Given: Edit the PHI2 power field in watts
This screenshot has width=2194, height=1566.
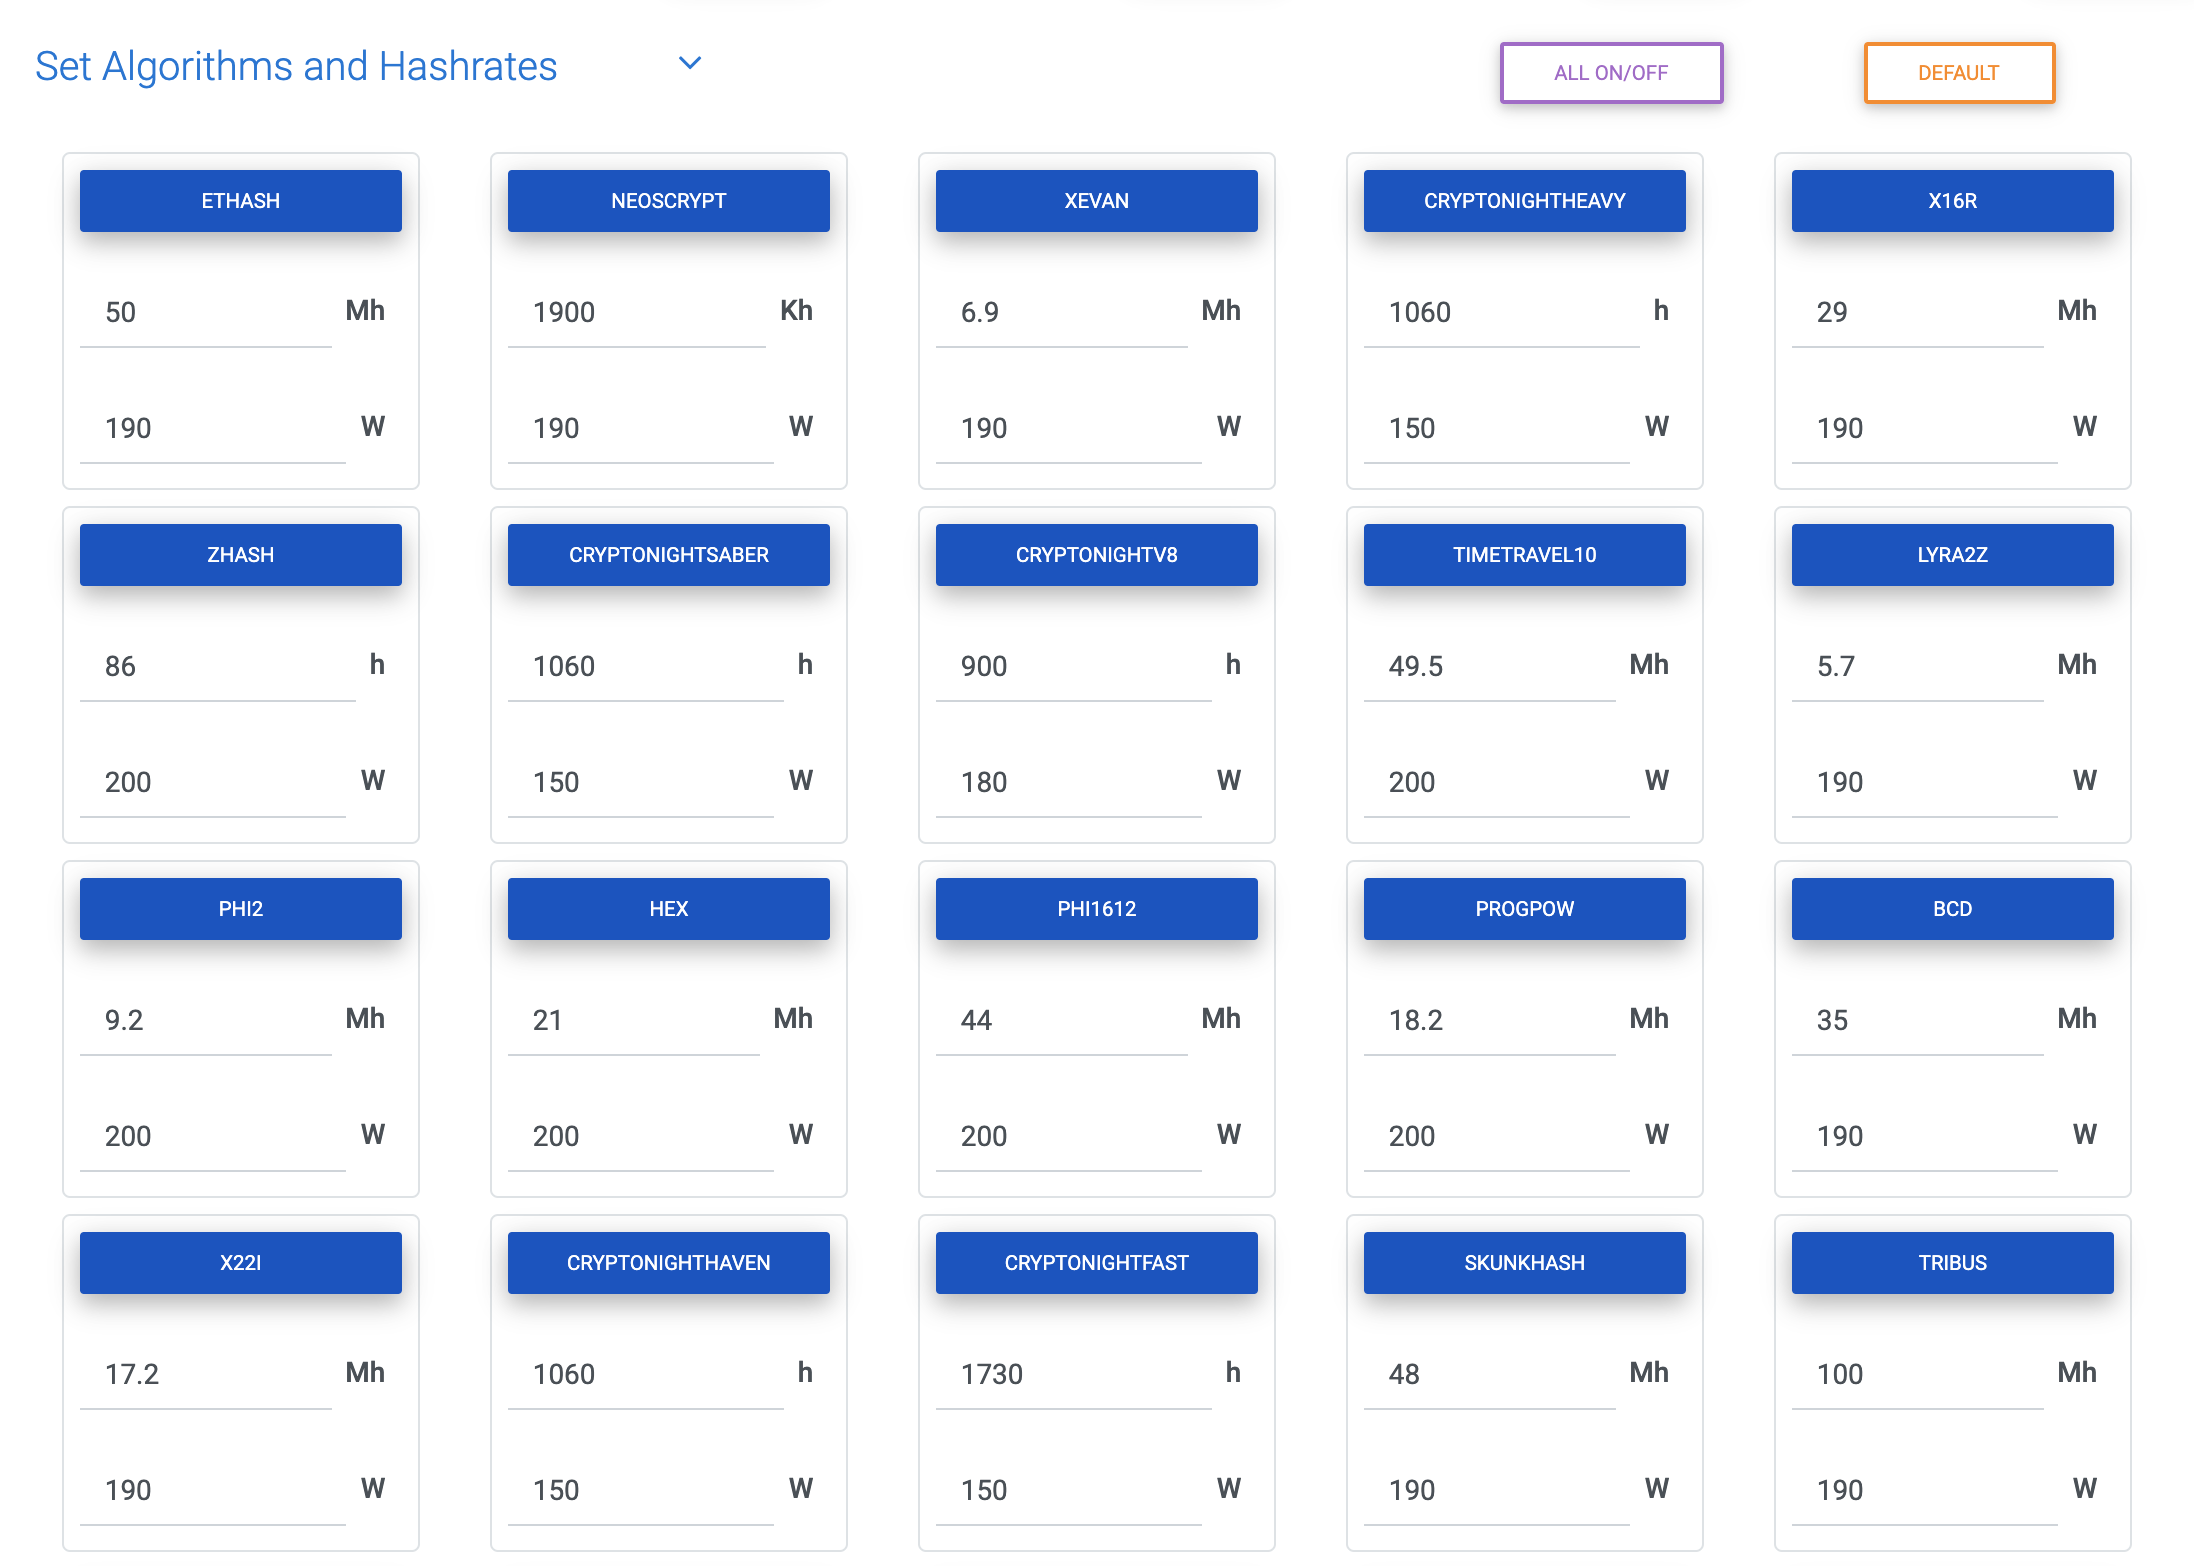Looking at the screenshot, I should (213, 1137).
